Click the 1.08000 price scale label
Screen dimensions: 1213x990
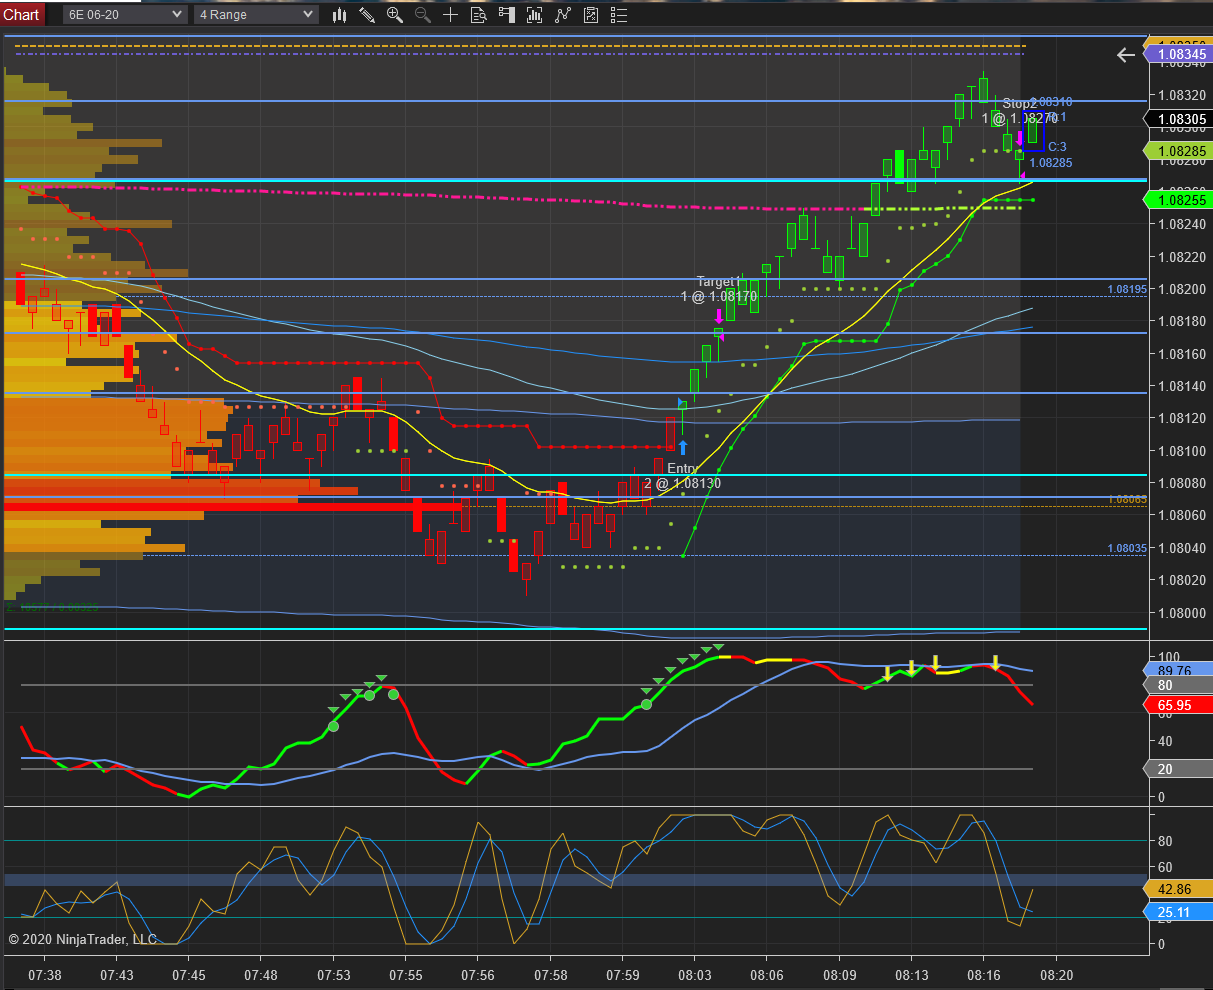coord(1181,613)
